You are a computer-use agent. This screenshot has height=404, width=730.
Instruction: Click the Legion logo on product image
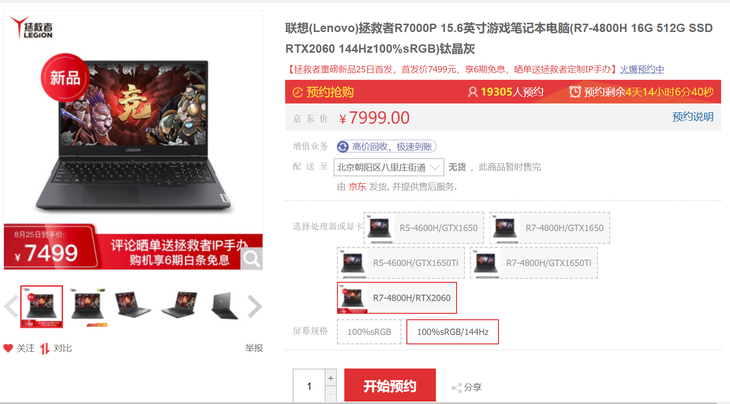pos(32,28)
